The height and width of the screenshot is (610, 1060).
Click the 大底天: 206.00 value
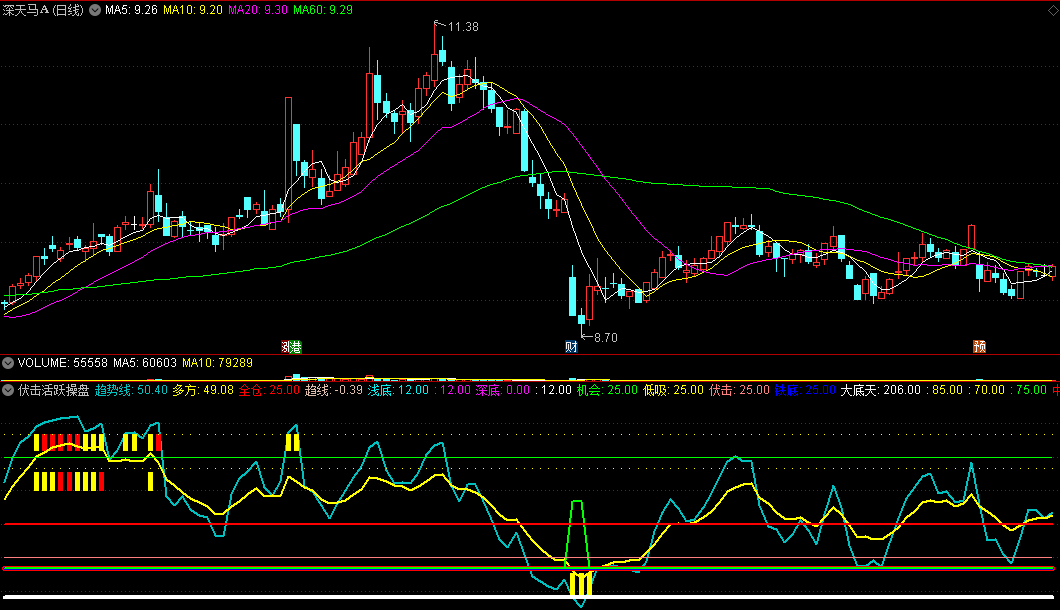point(880,390)
